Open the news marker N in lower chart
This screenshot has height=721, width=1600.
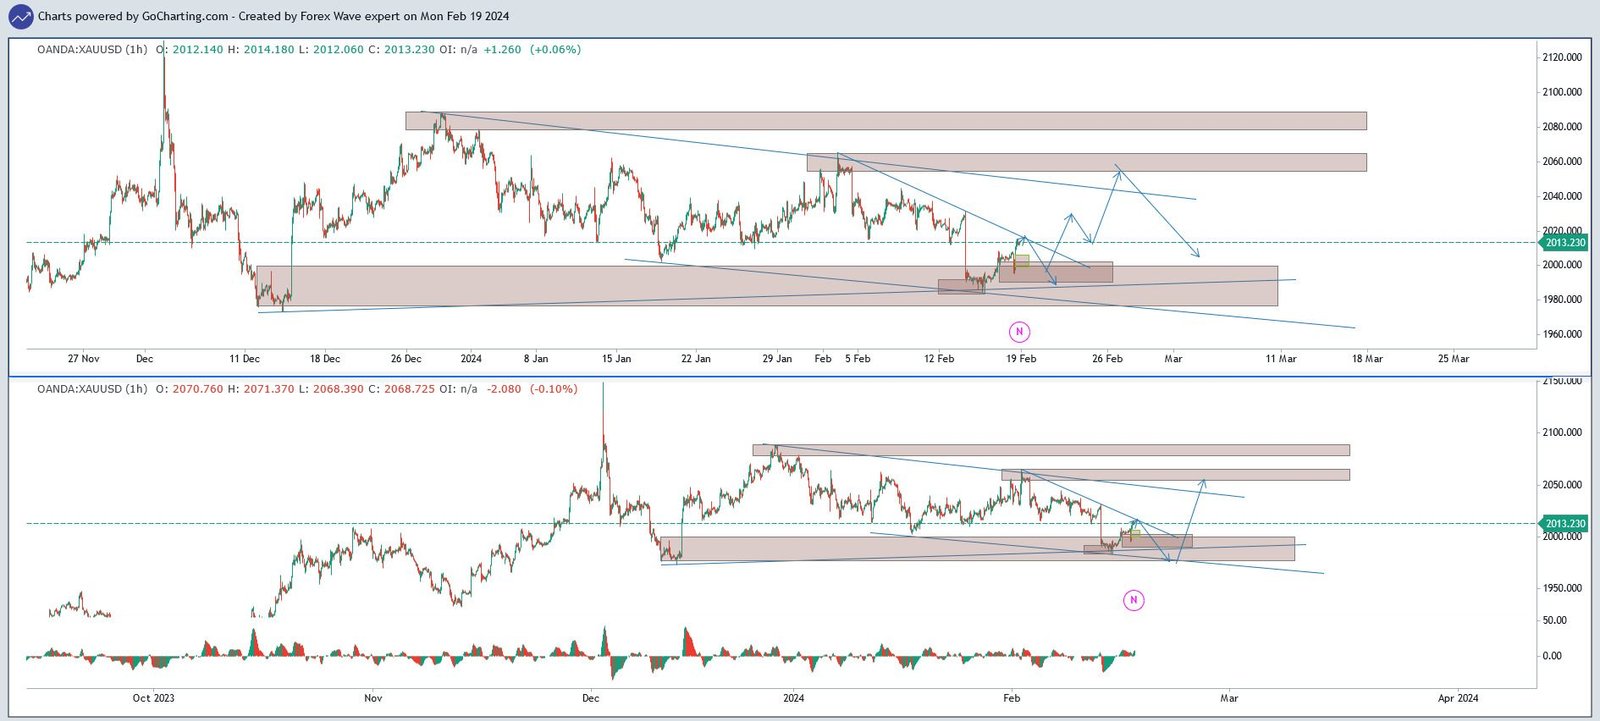click(1133, 600)
